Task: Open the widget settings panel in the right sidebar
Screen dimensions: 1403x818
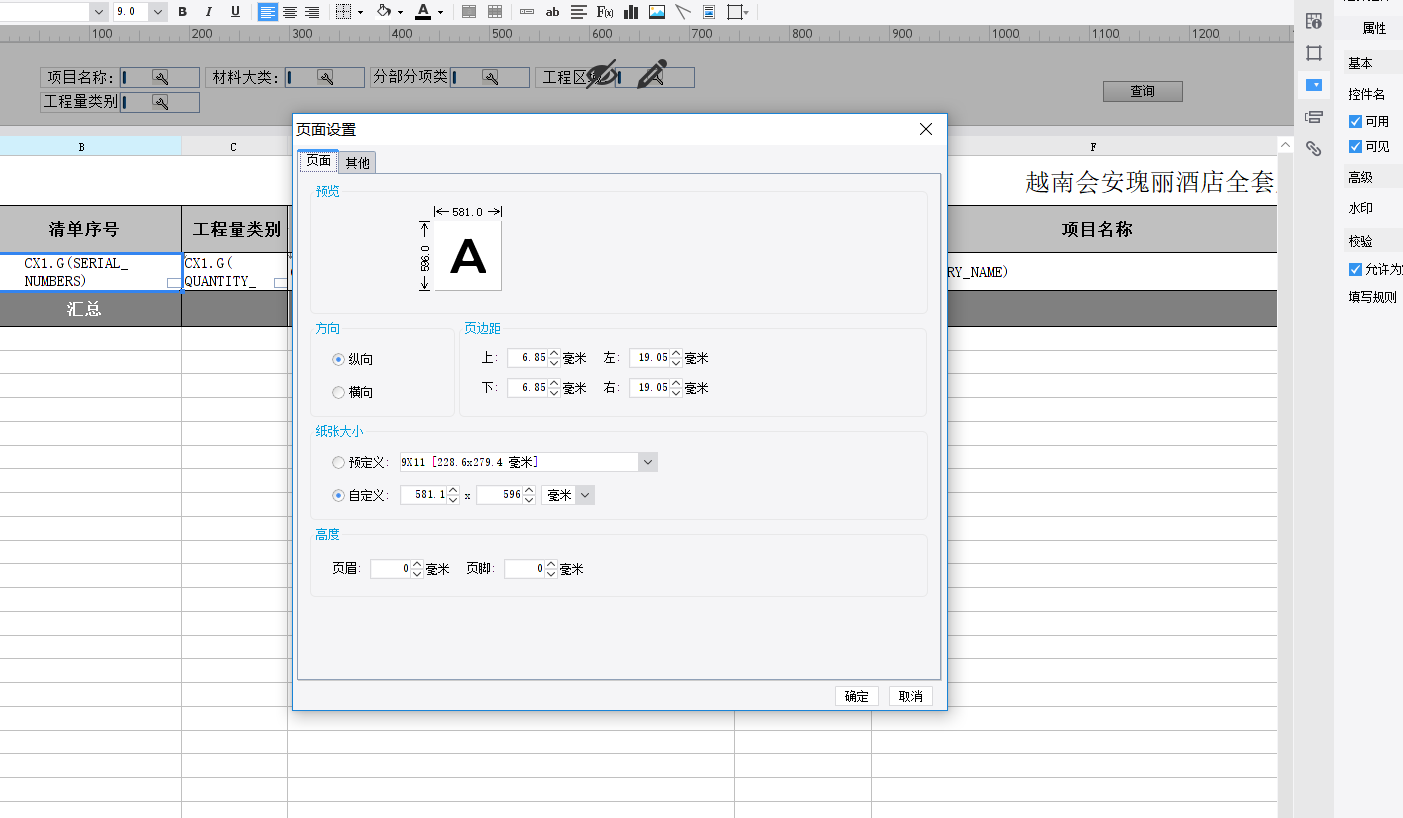Action: pos(1314,85)
